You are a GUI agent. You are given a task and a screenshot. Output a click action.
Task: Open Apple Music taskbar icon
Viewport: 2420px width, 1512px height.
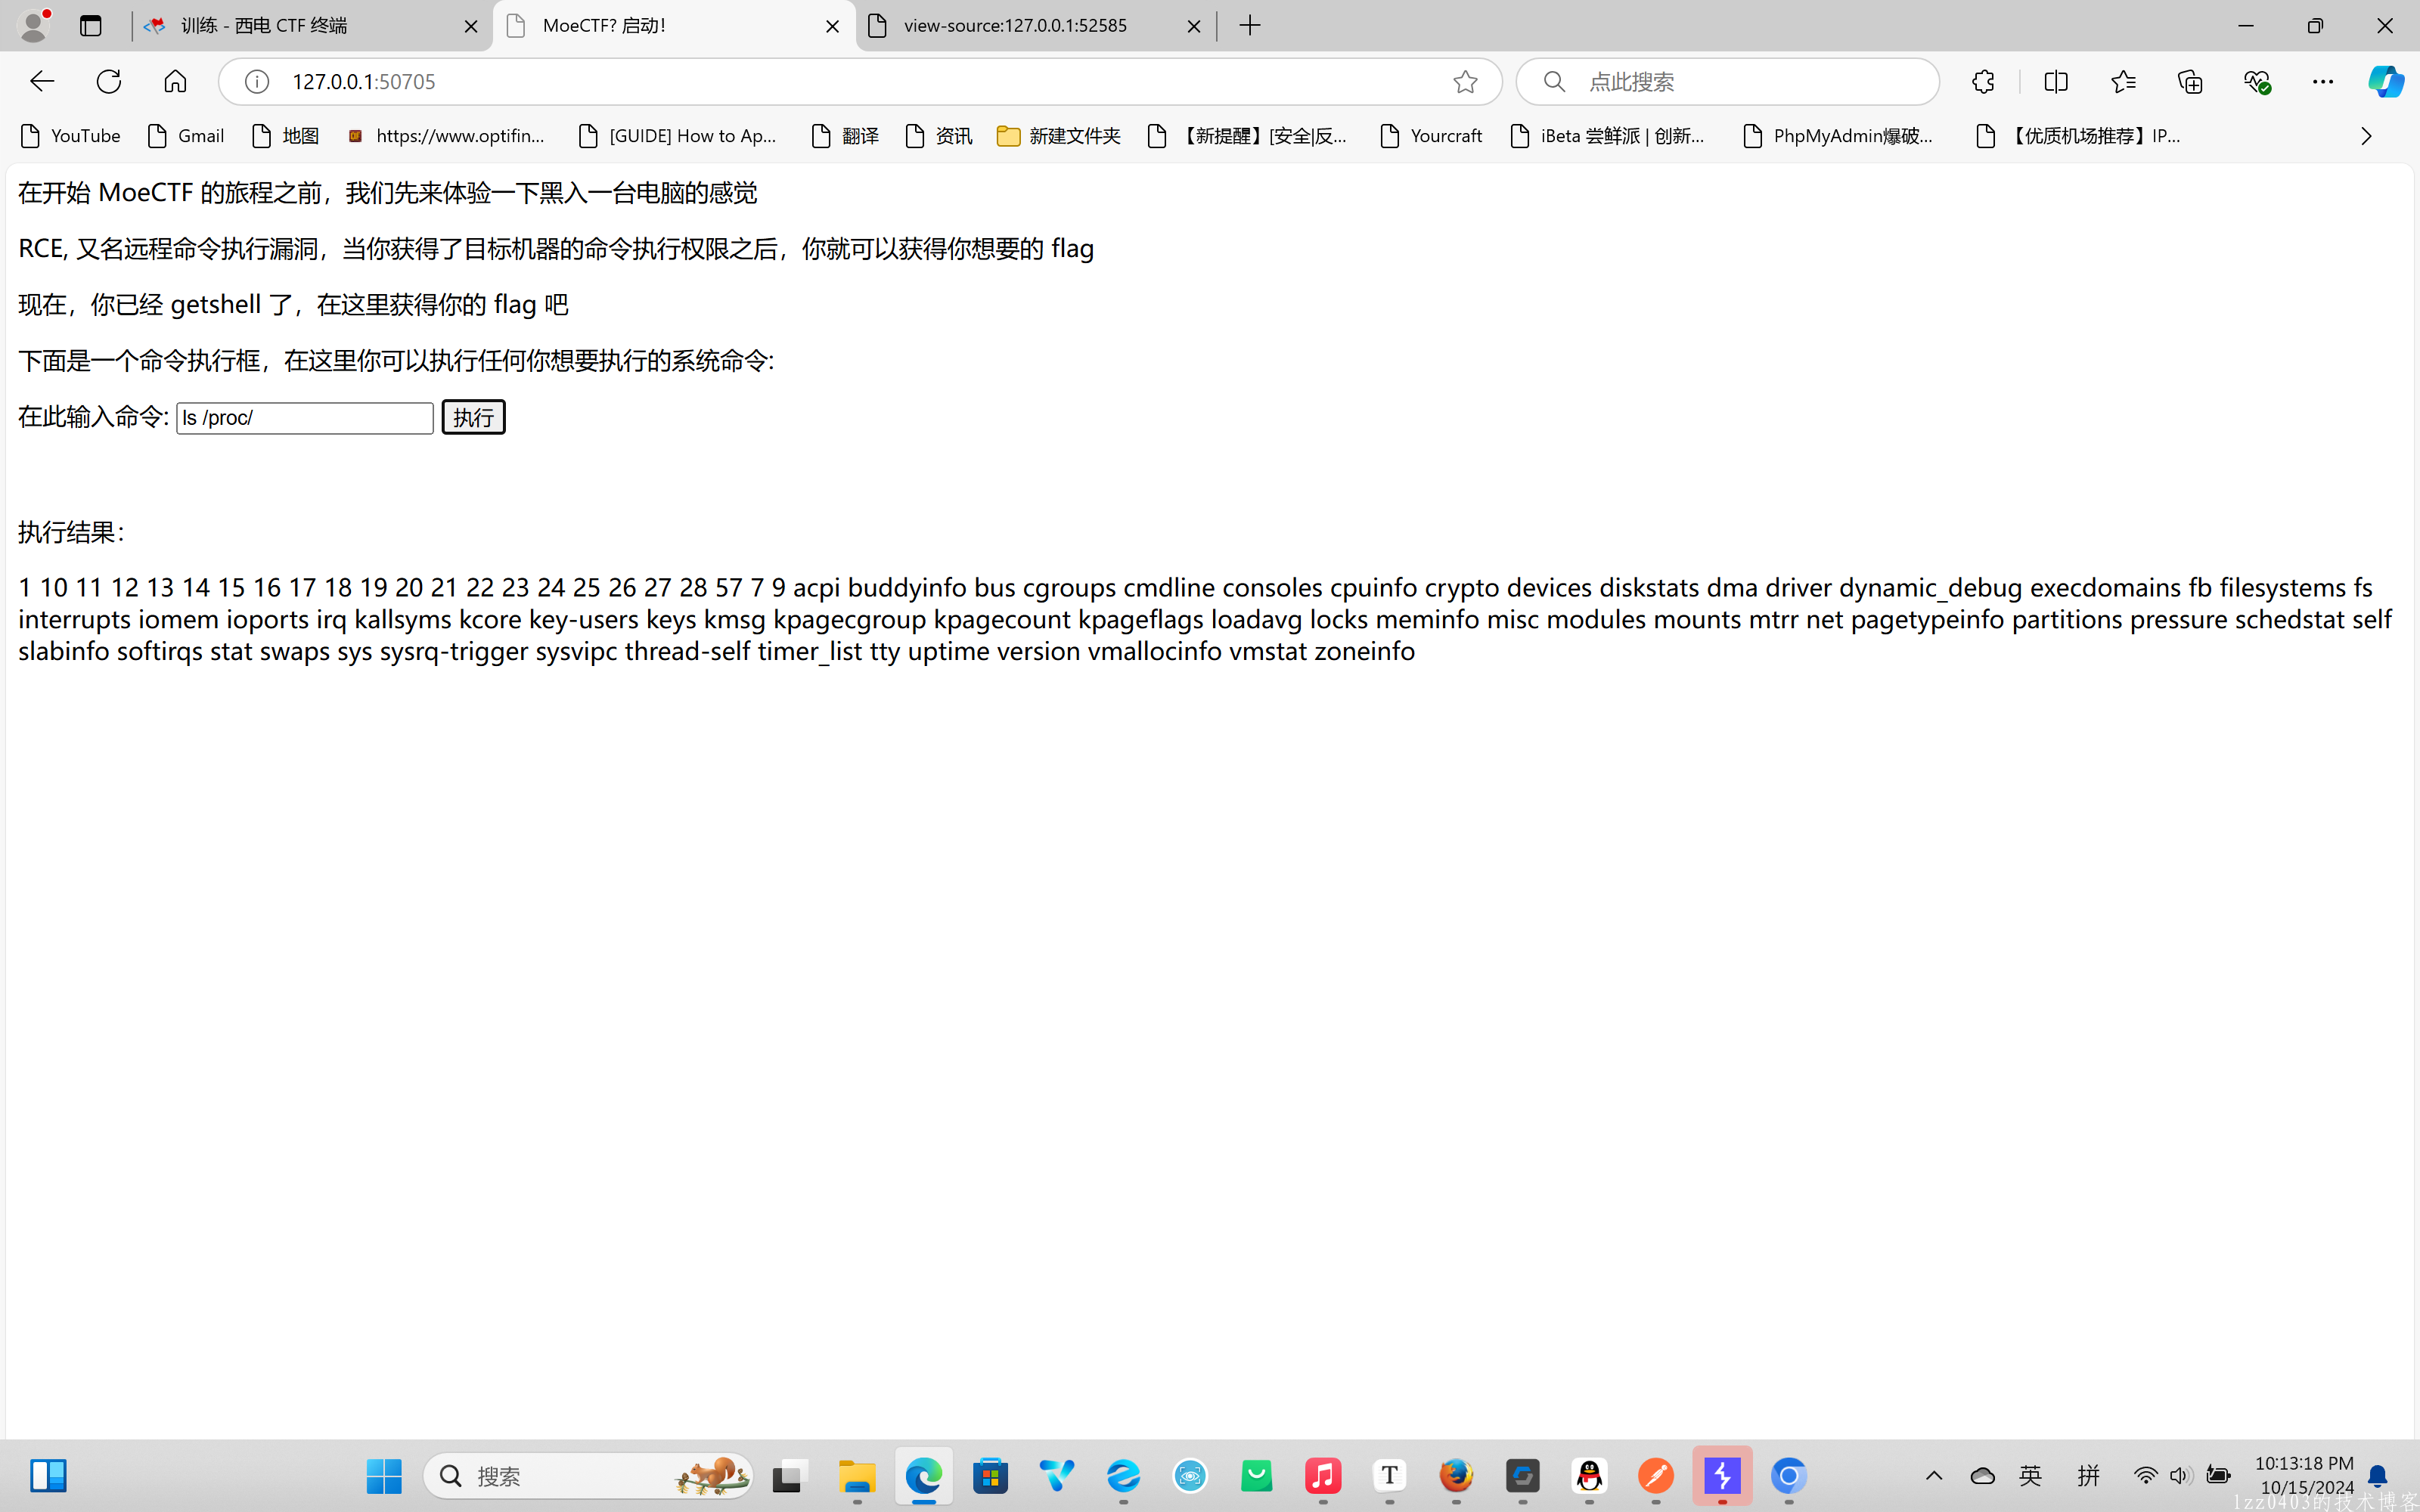tap(1323, 1475)
